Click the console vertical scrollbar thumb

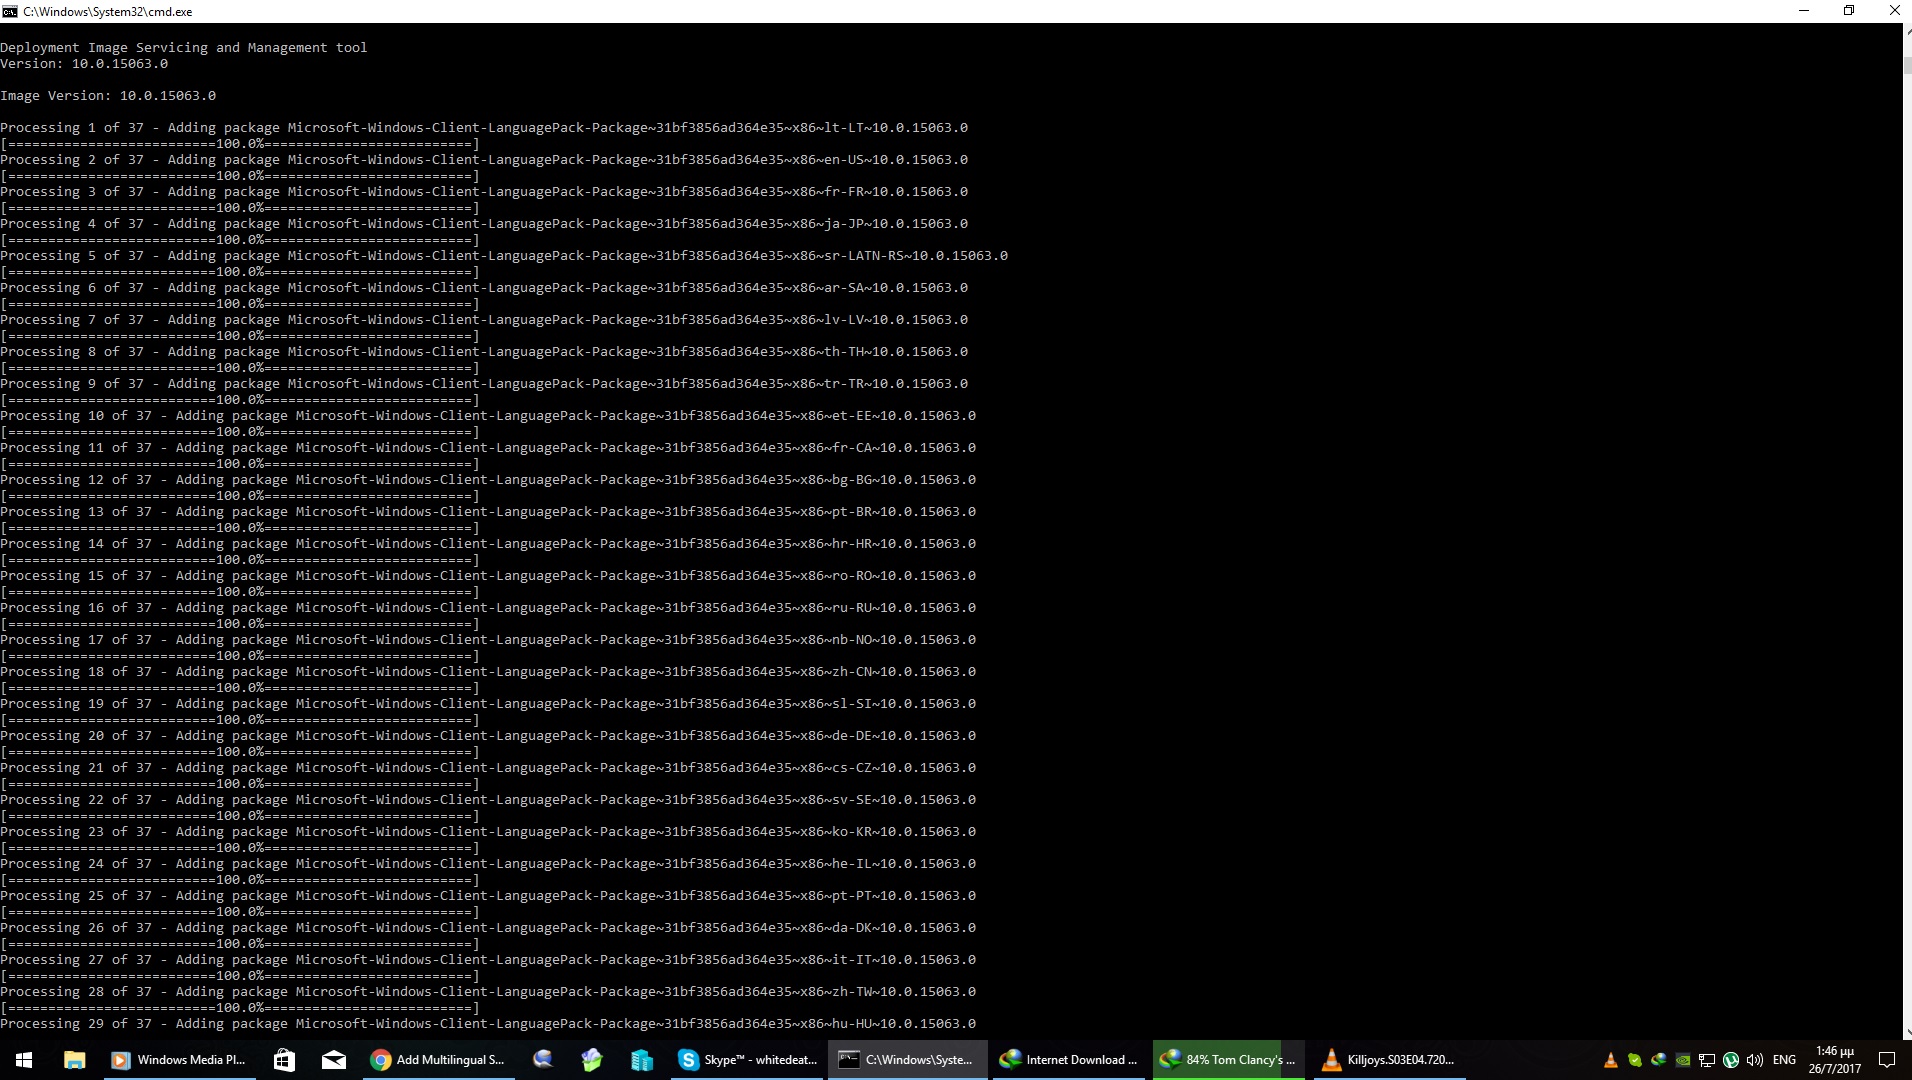1907,66
